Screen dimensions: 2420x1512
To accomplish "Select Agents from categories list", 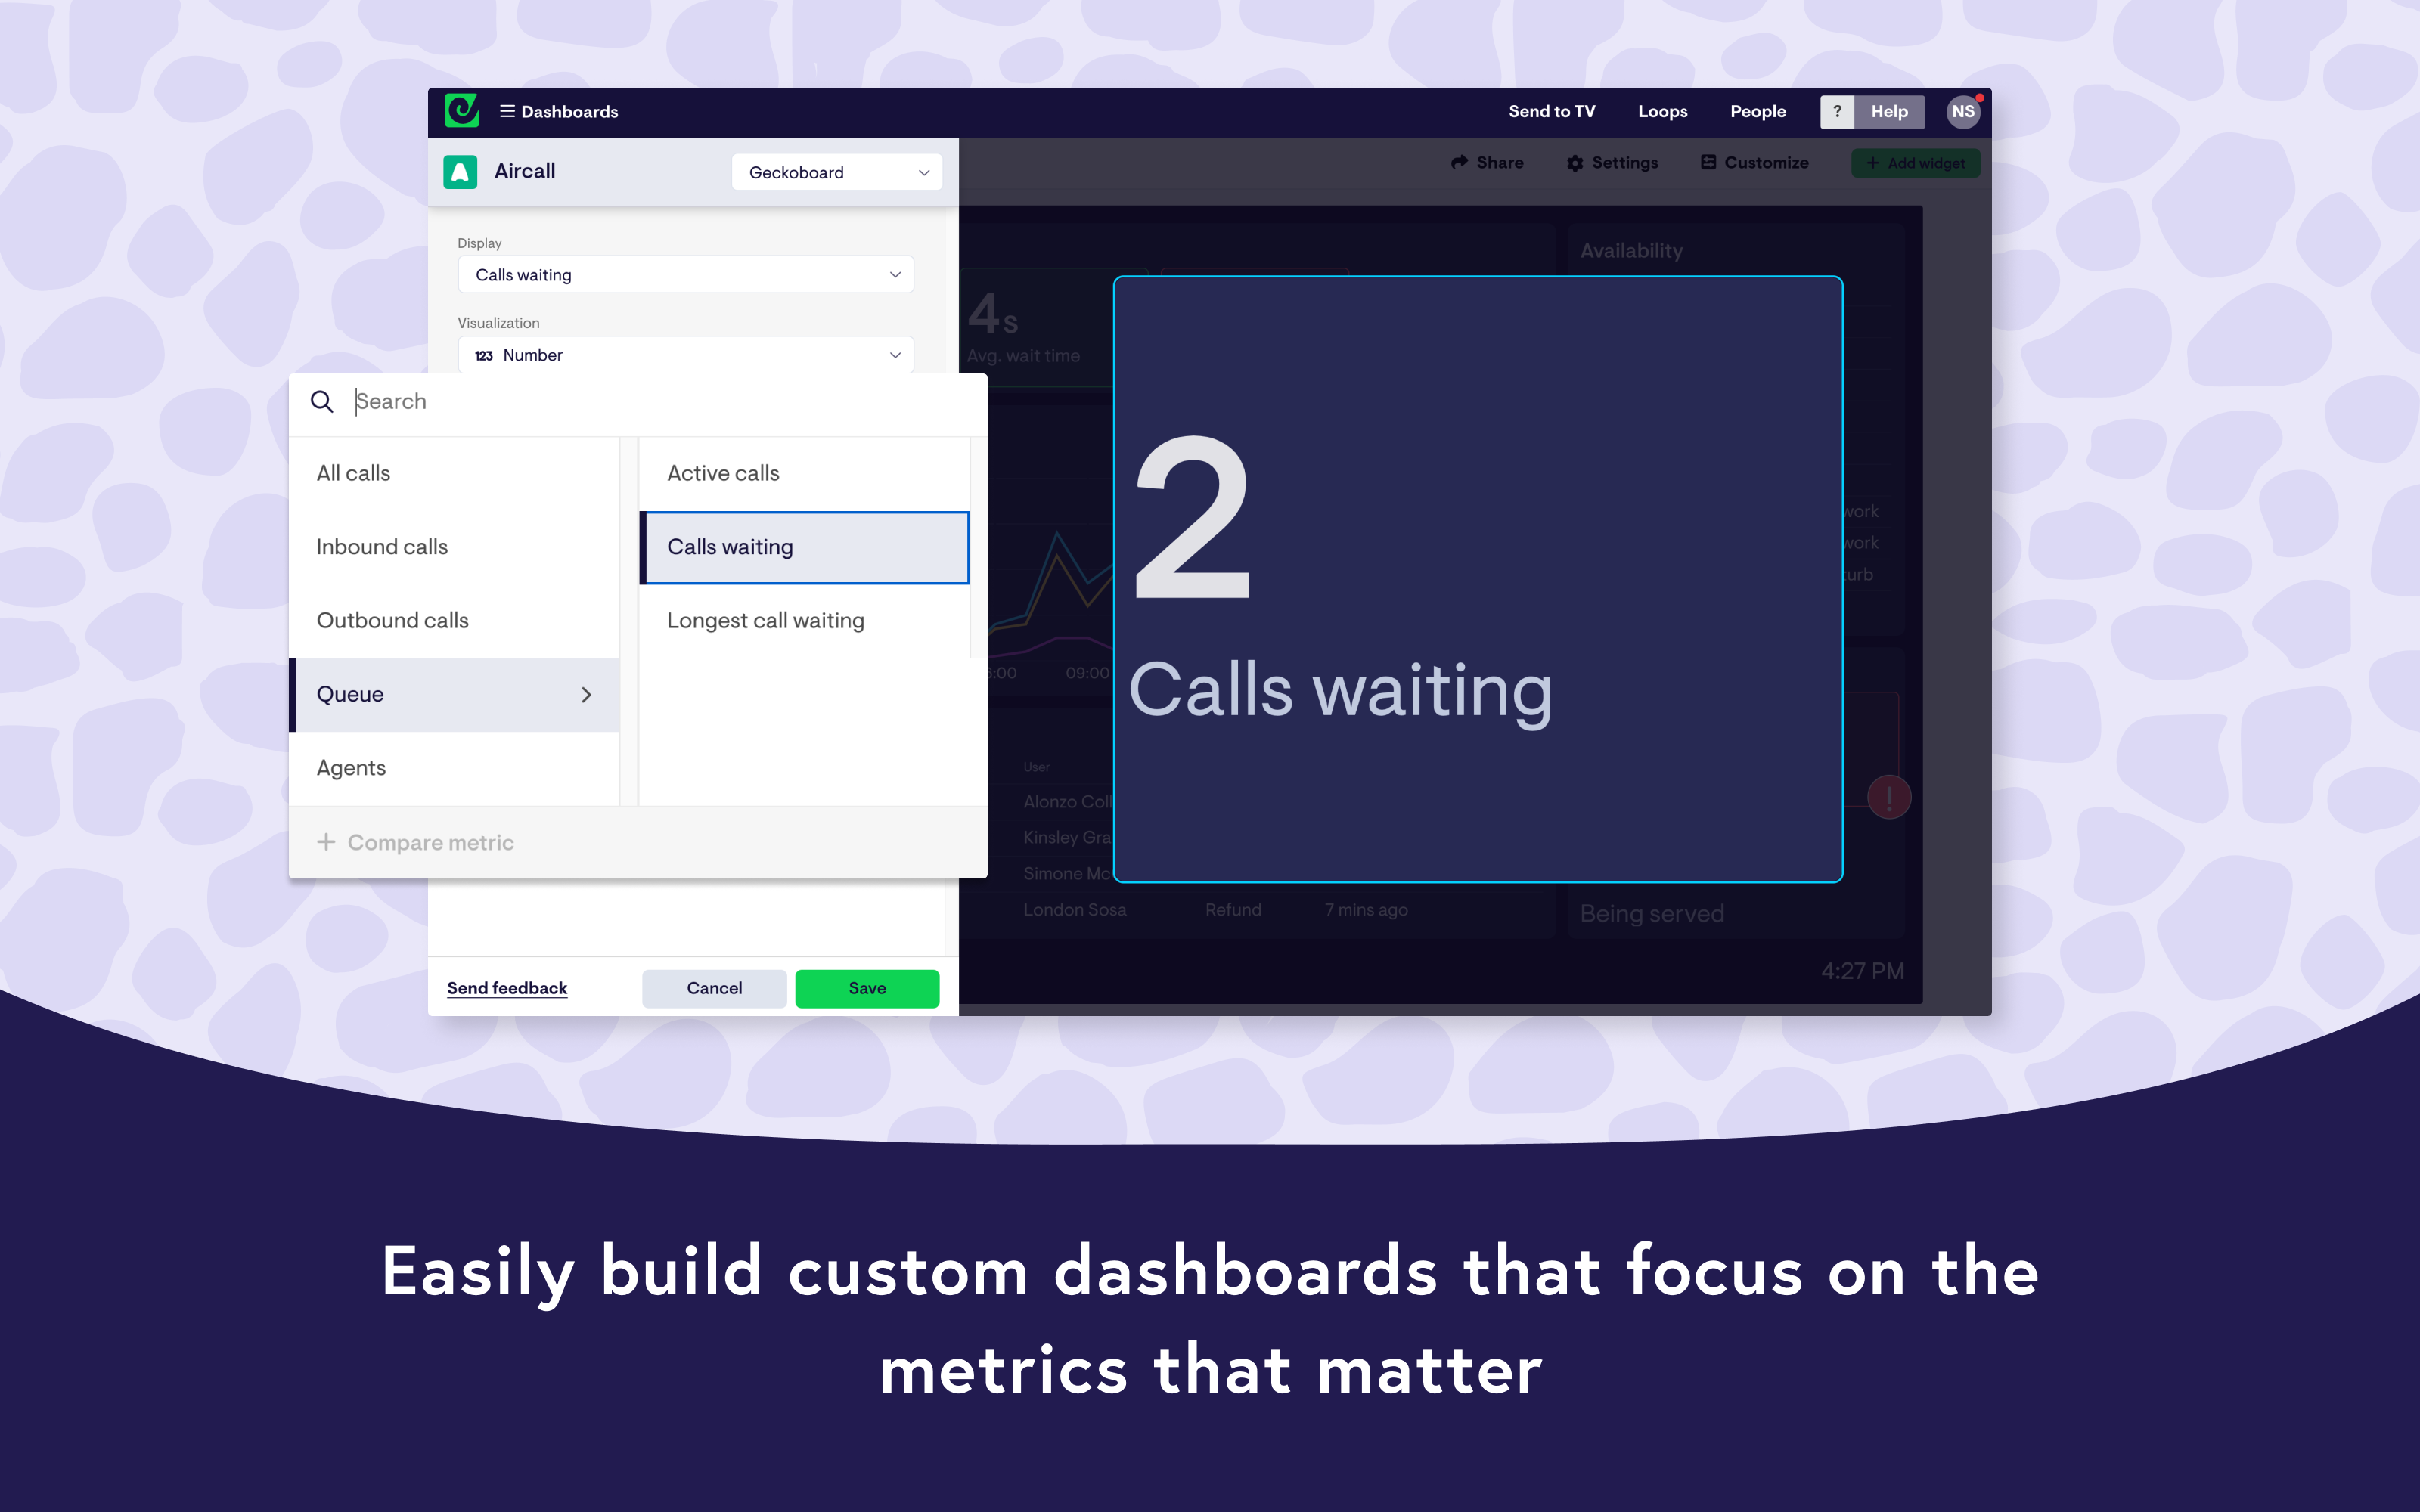I will click(x=350, y=767).
